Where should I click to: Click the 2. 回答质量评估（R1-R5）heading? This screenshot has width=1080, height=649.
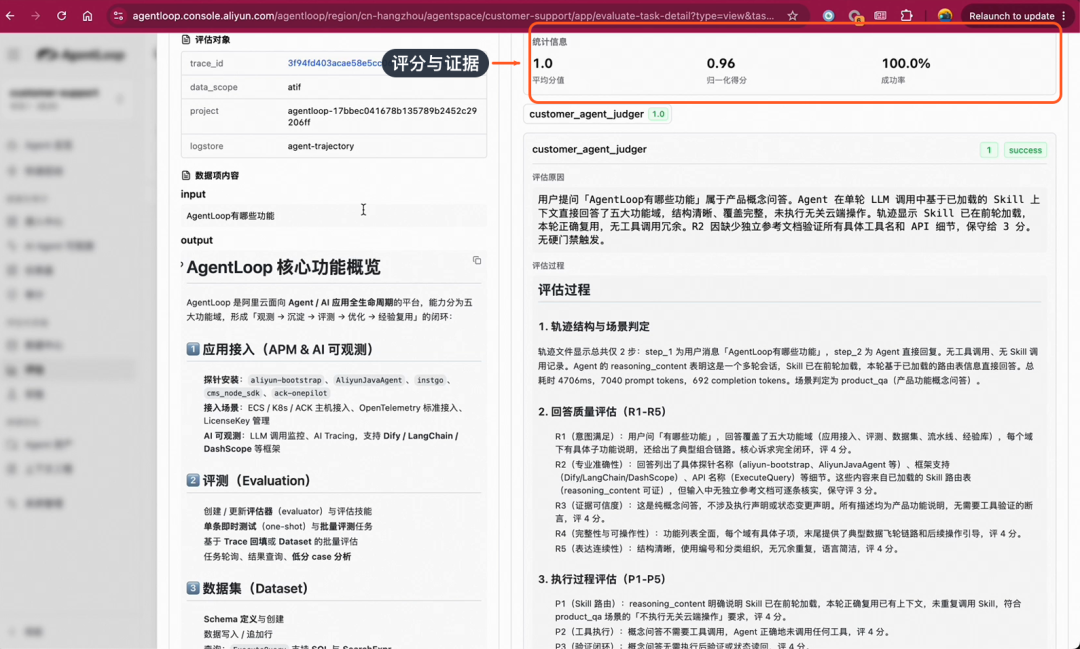(602, 411)
